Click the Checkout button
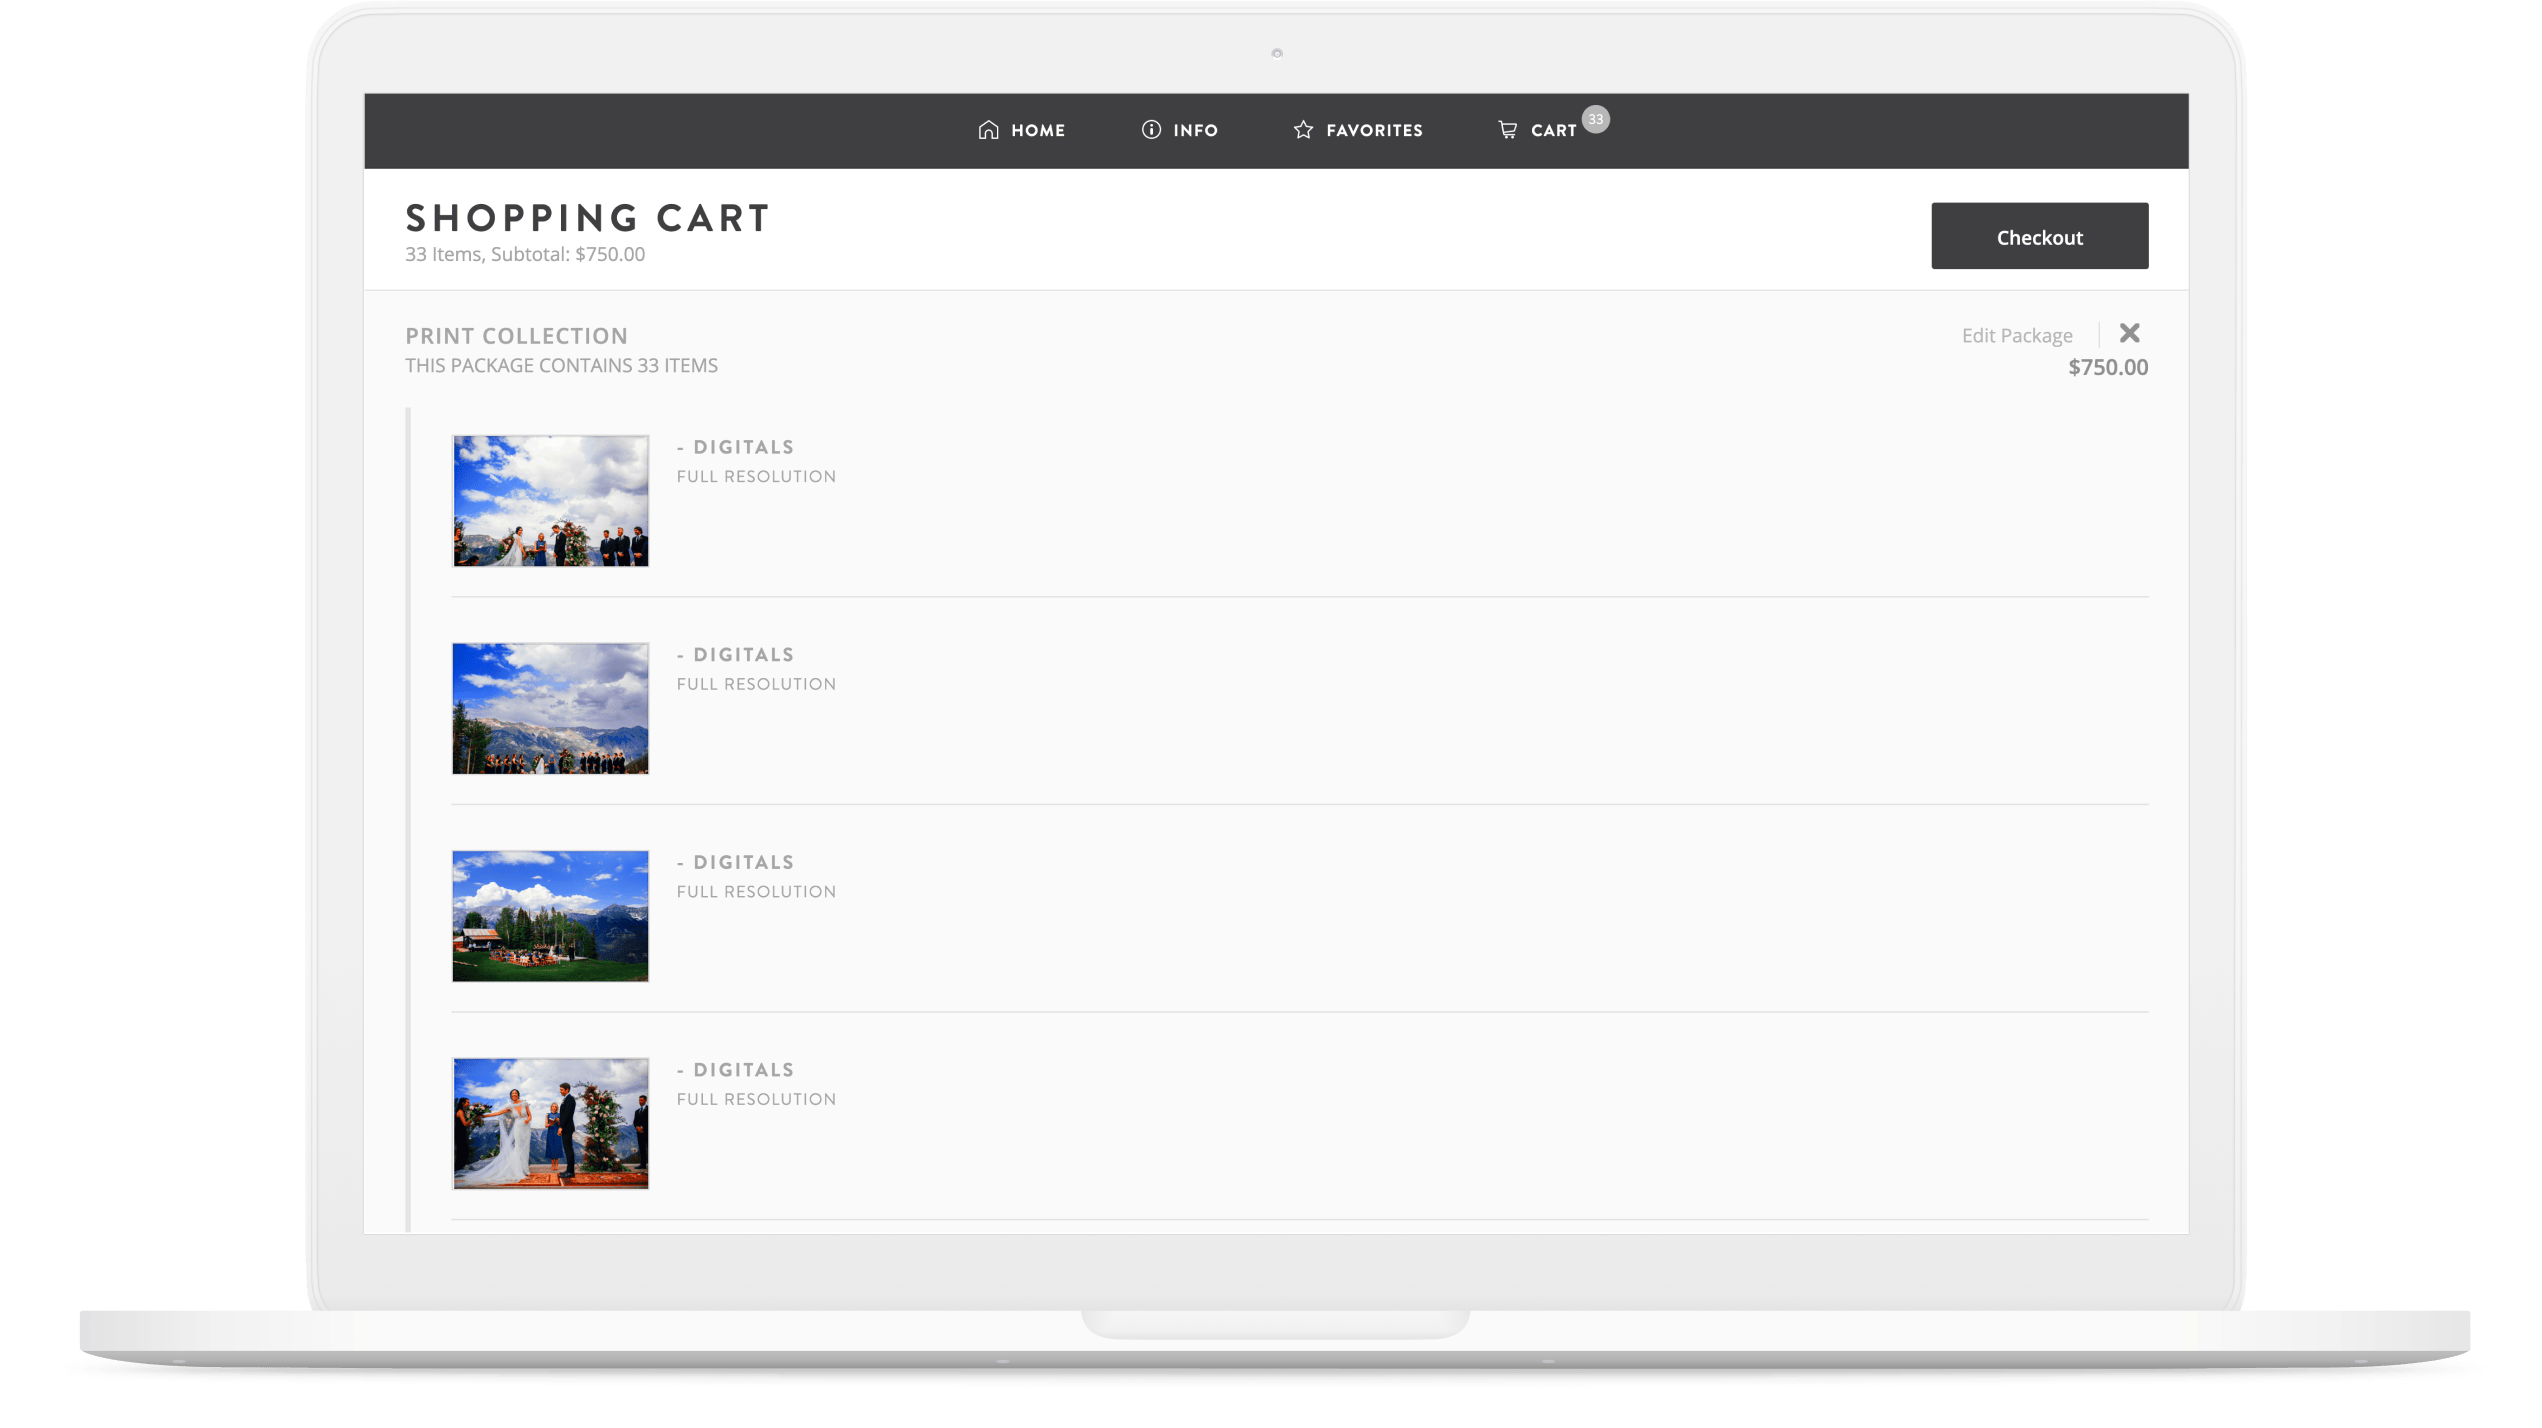This screenshot has height=1428, width=2542. [x=2039, y=236]
